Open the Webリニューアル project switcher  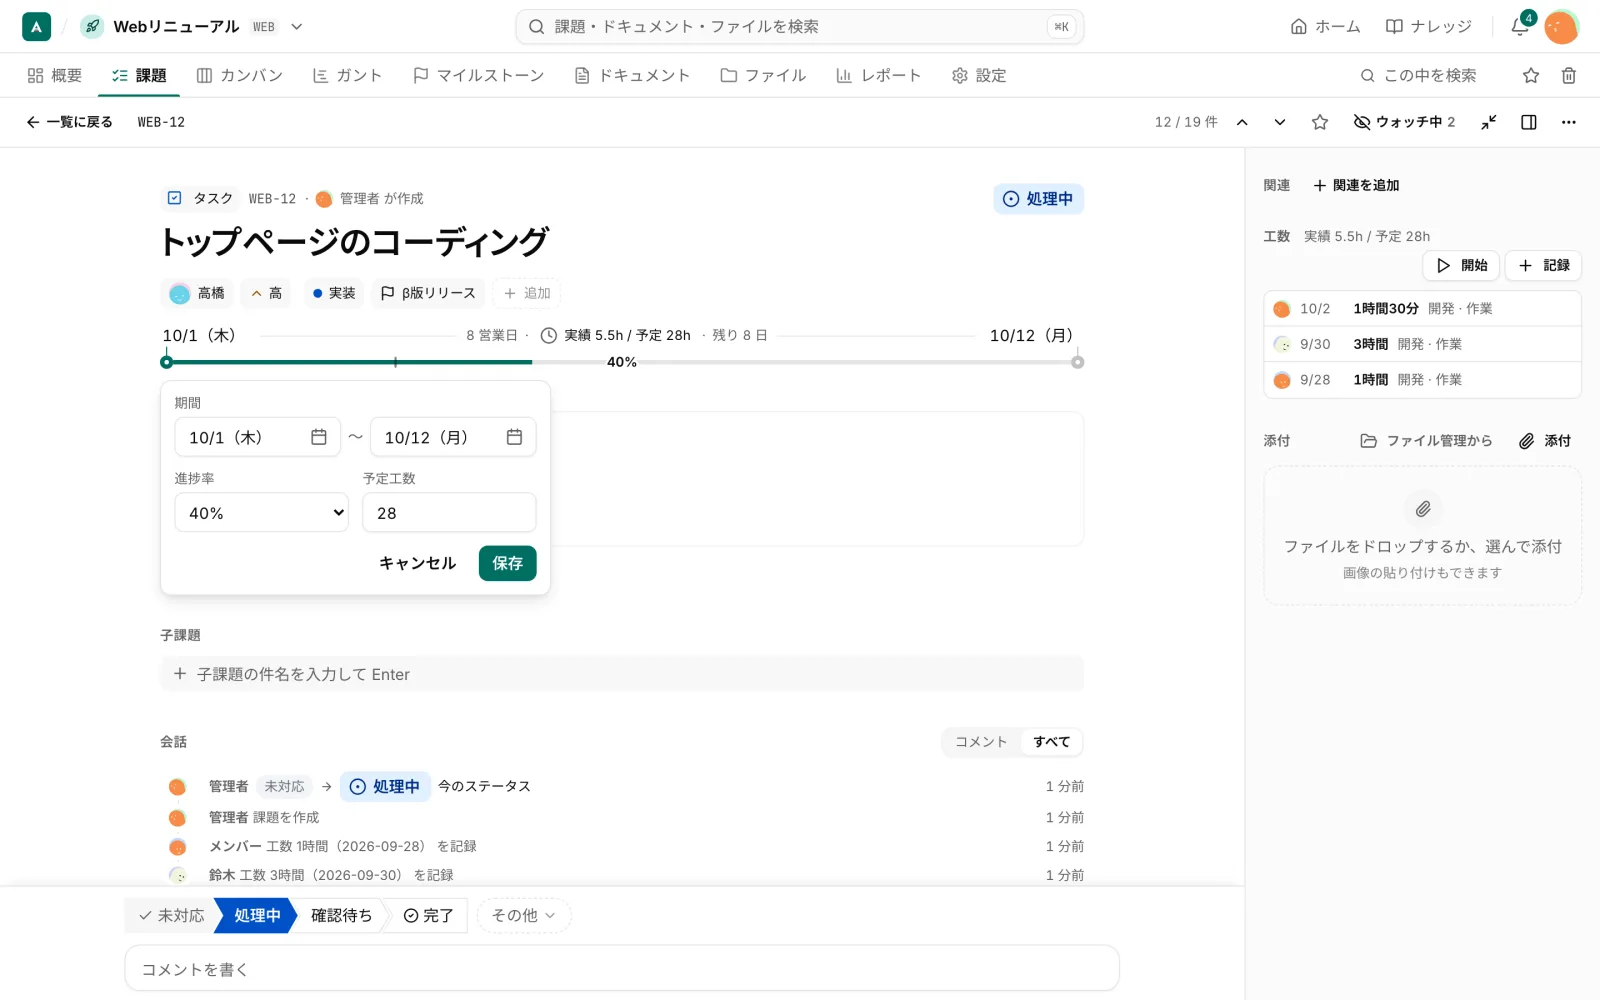tap(192, 27)
